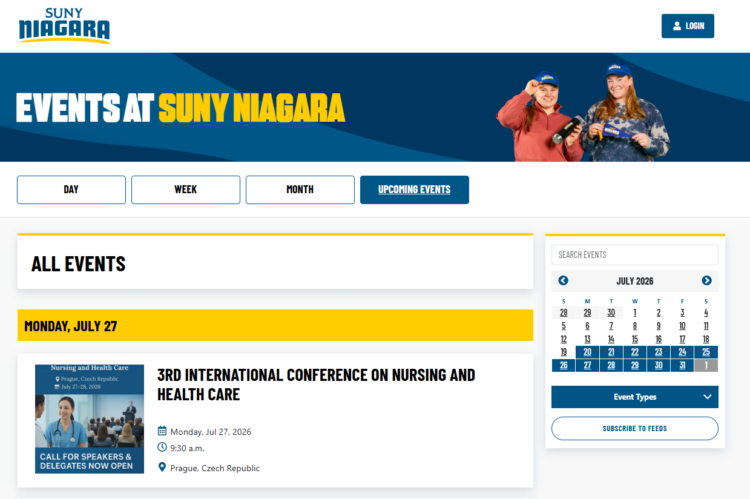Focus the Search Events field
This screenshot has width=750, height=499.
635,255
